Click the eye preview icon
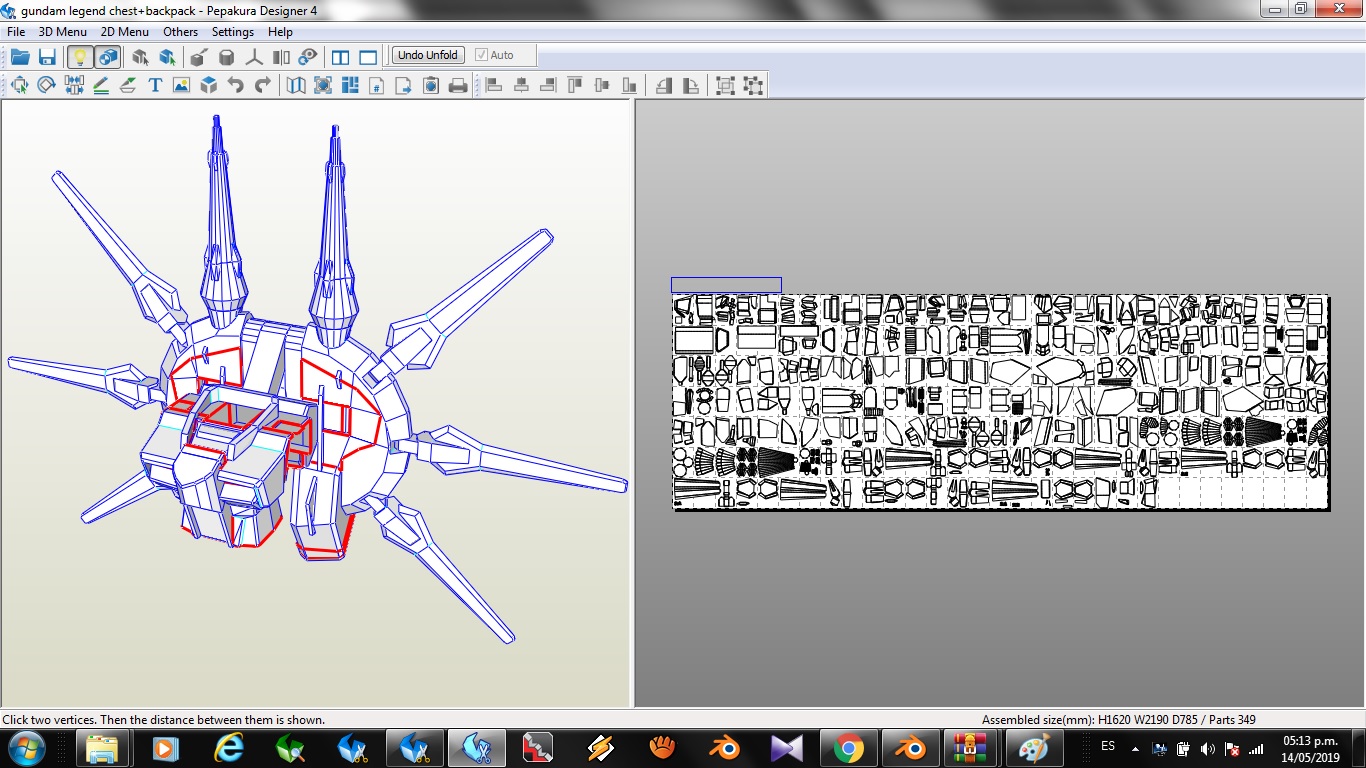The height and width of the screenshot is (768, 1366). [308, 56]
